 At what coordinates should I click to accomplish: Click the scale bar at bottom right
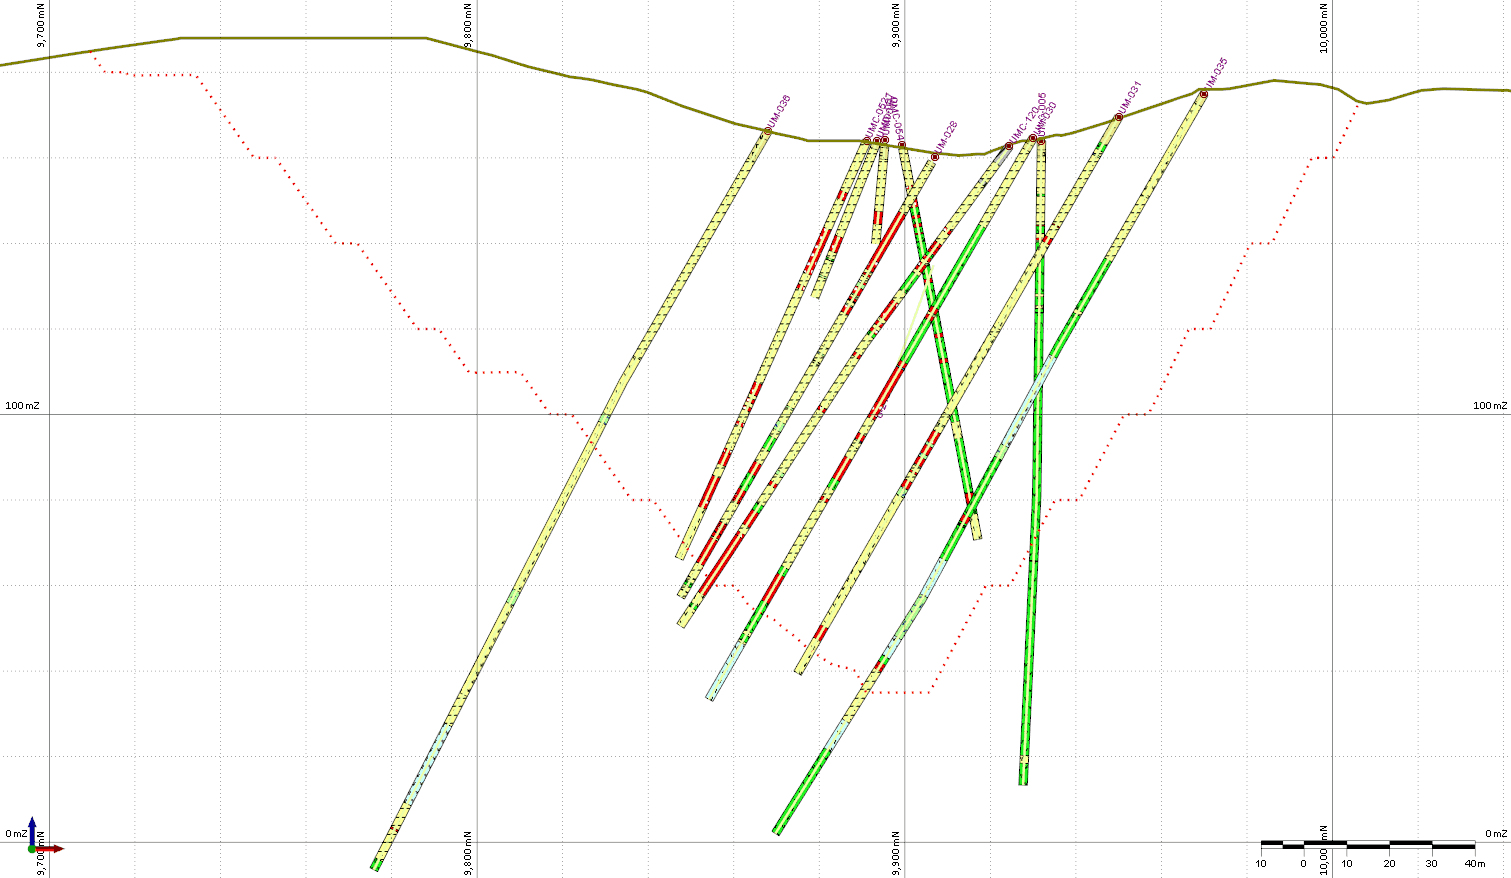click(1367, 845)
